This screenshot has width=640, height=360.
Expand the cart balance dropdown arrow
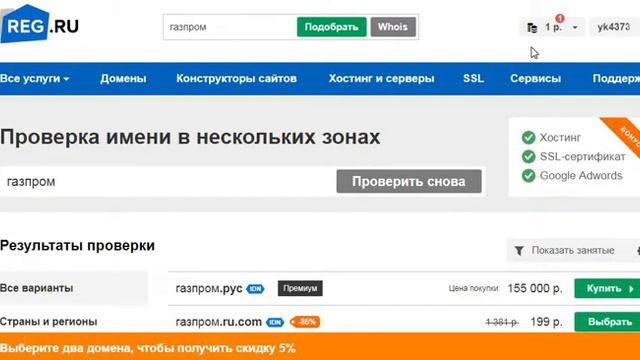click(x=575, y=28)
